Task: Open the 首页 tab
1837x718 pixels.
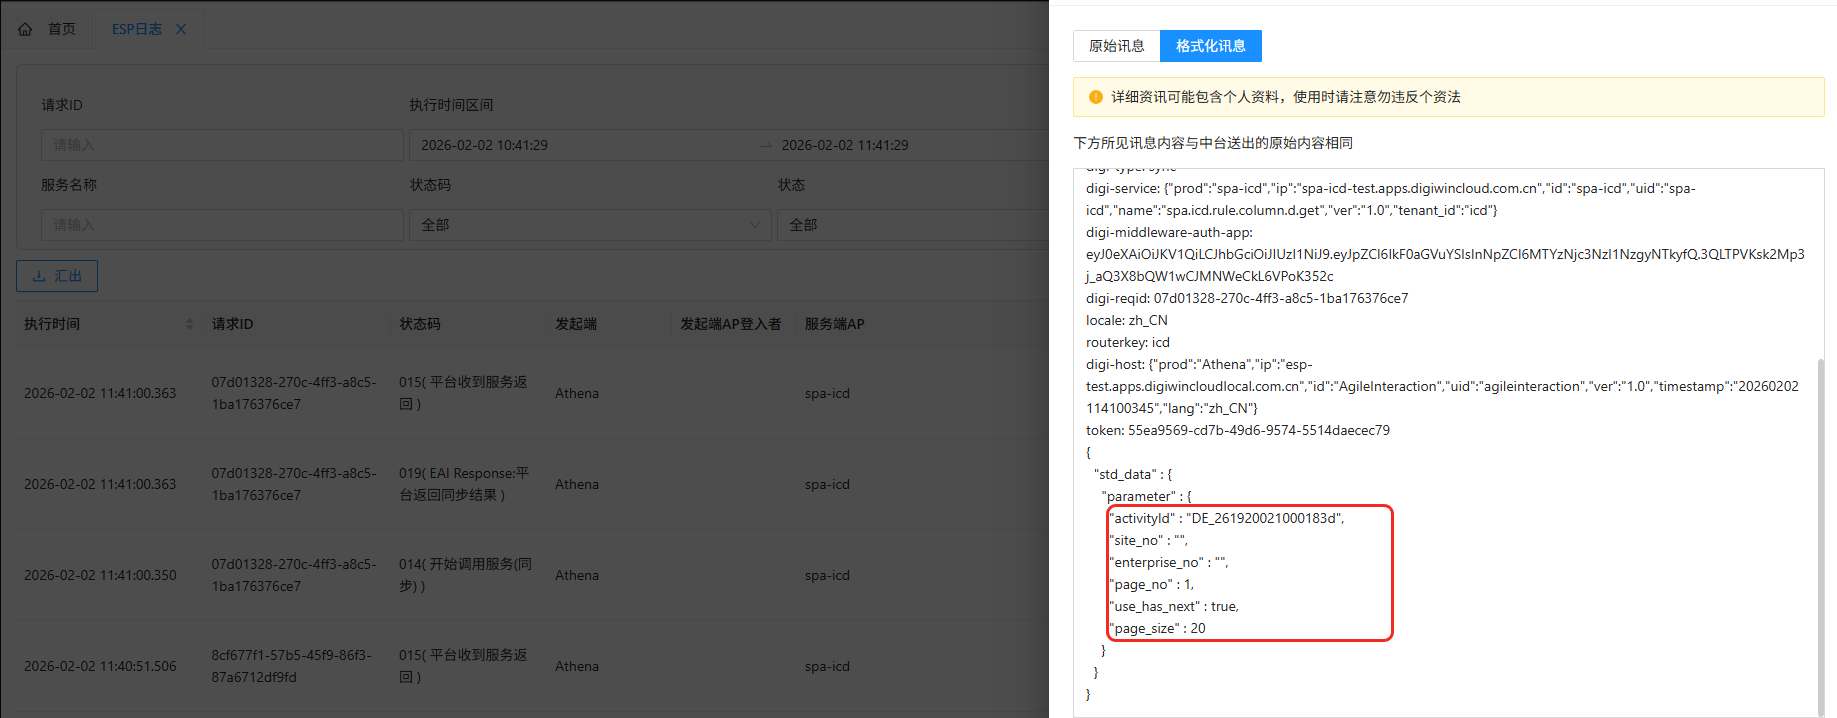Action: point(61,29)
